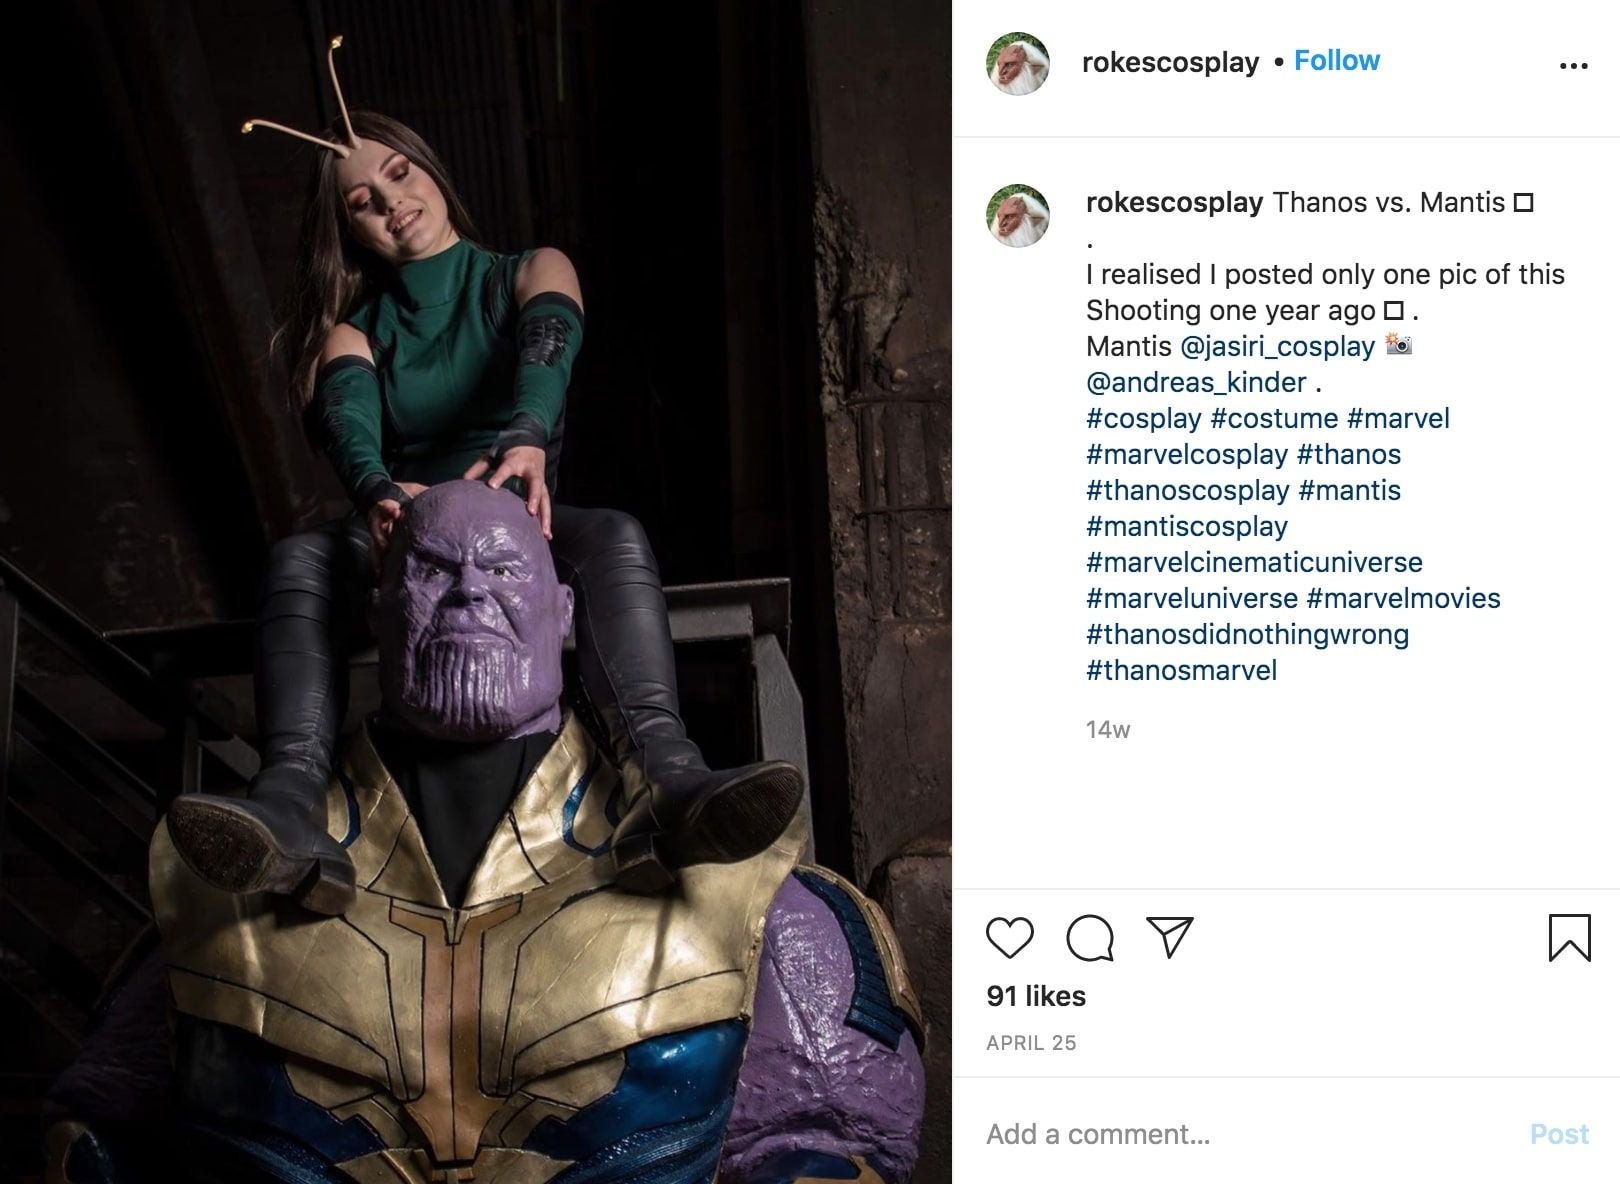Follow the rokescosplay account
The height and width of the screenshot is (1184, 1620).
point(1337,61)
